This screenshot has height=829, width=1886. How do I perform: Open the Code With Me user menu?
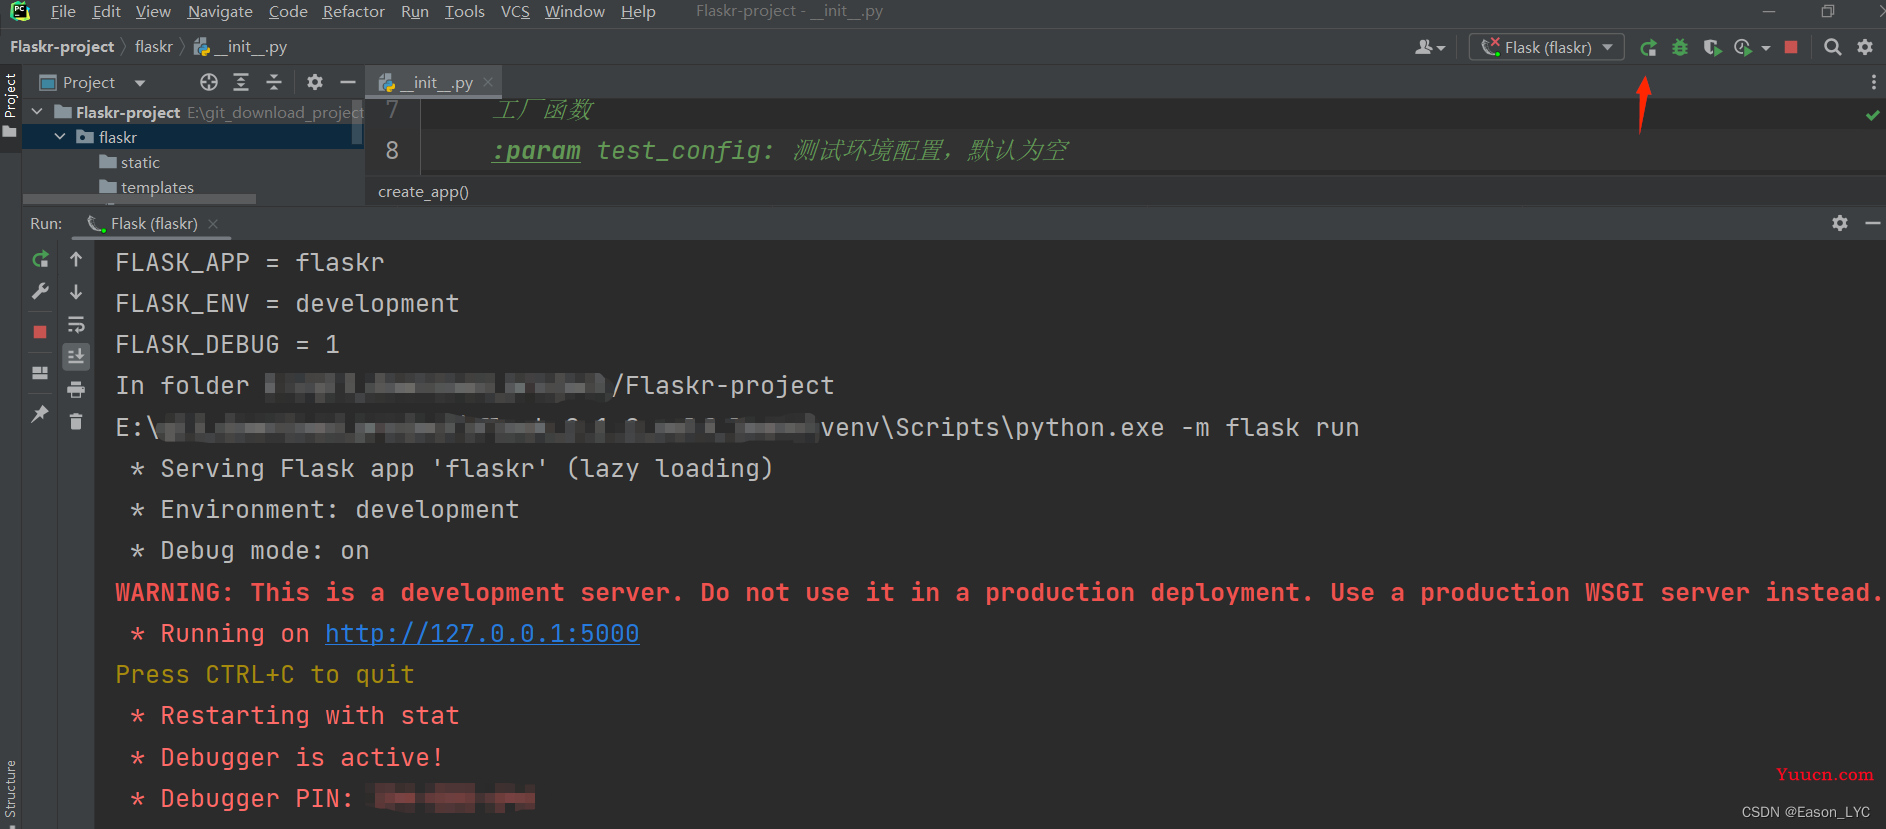point(1430,47)
